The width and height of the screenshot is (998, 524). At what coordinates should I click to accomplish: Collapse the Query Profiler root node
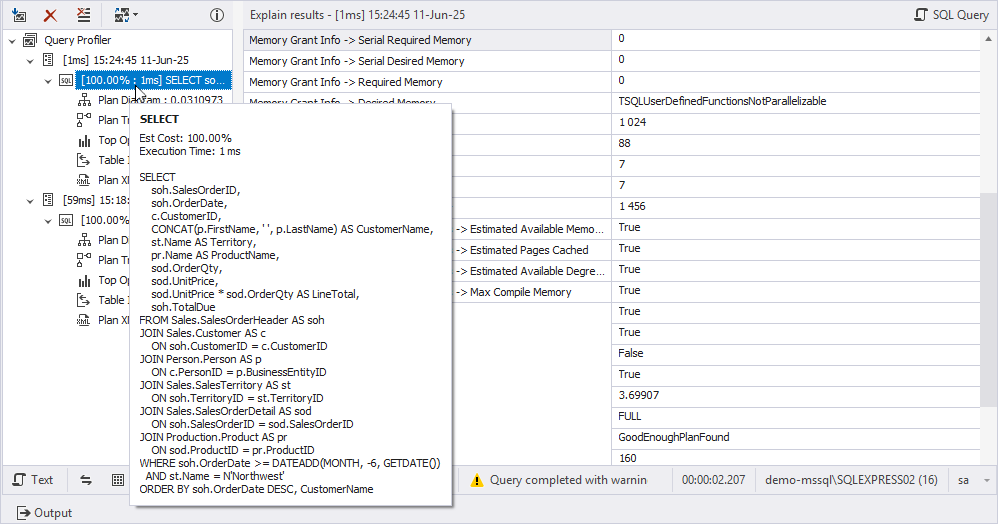[x=12, y=40]
